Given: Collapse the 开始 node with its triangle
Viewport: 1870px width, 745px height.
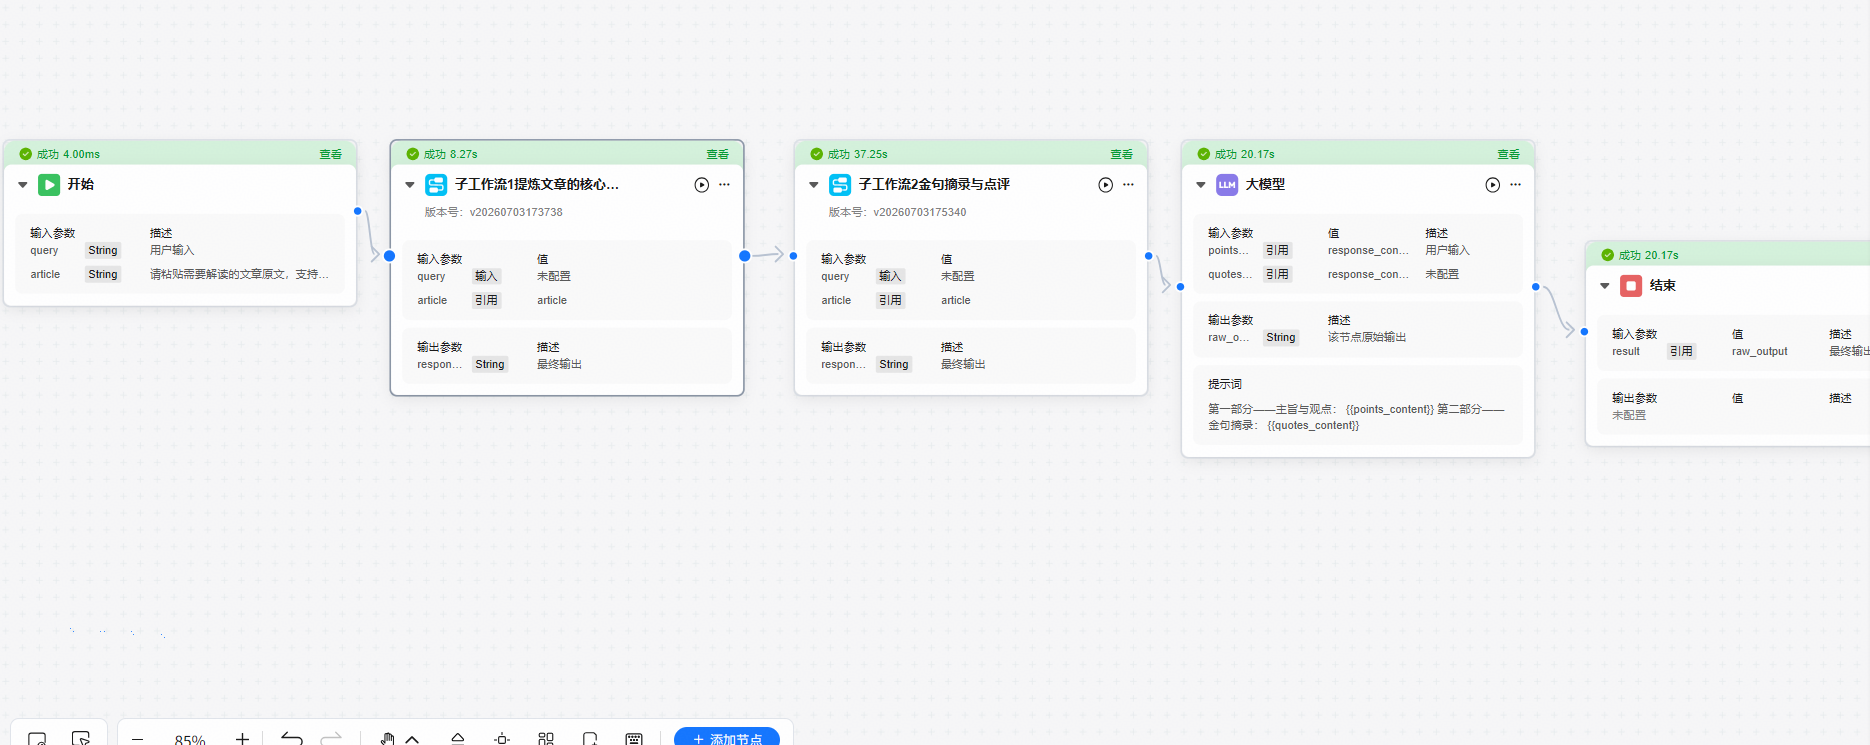Looking at the screenshot, I should tap(23, 185).
